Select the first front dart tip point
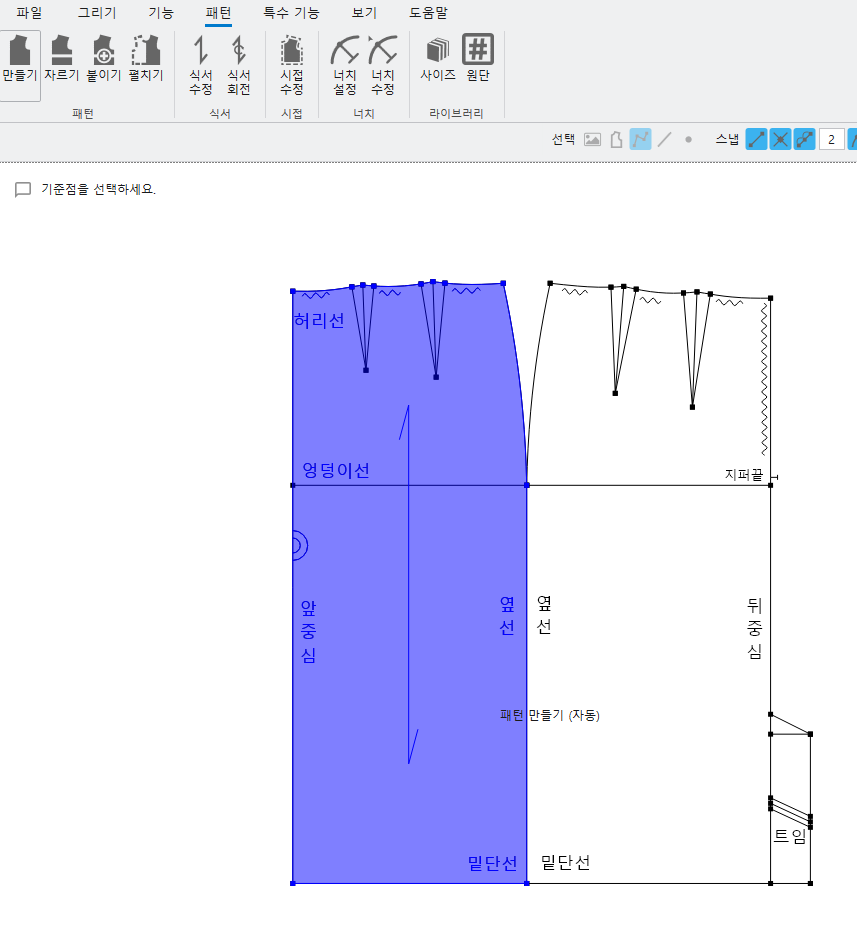This screenshot has height=931, width=857. pos(366,370)
